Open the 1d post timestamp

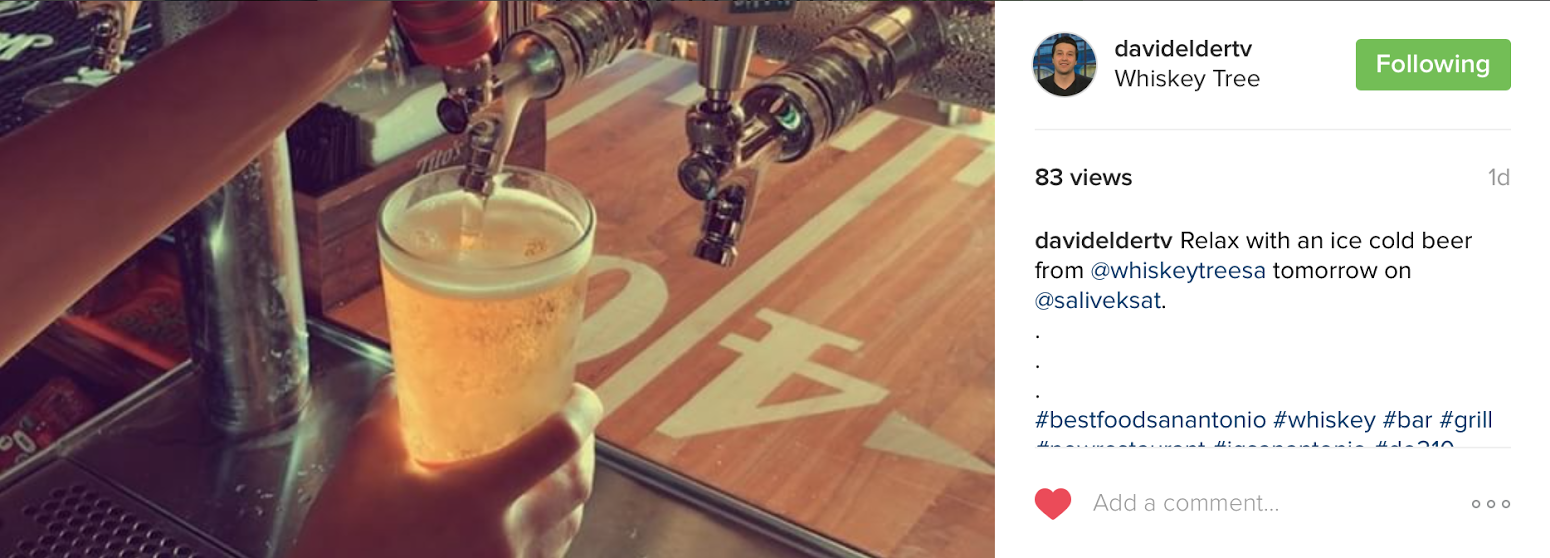click(x=1498, y=178)
